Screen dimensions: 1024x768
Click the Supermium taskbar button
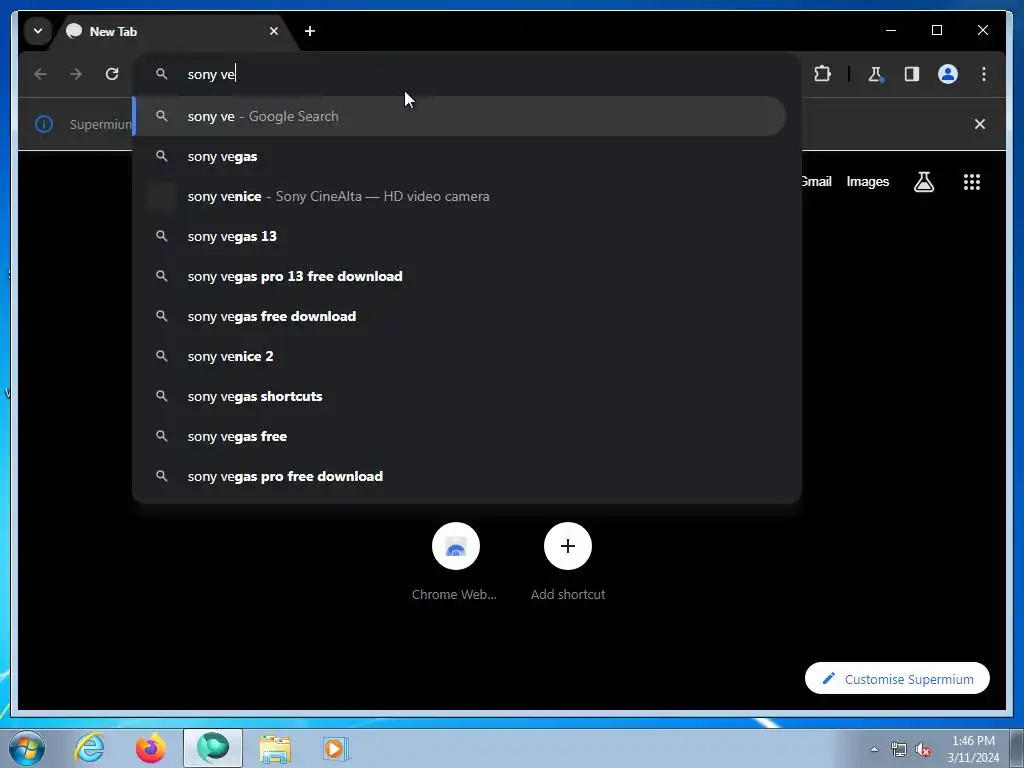click(213, 748)
